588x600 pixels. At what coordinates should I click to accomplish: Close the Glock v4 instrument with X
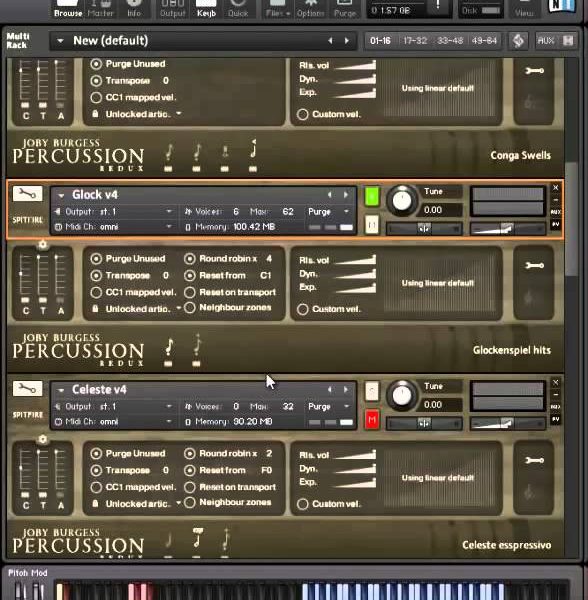tap(555, 188)
